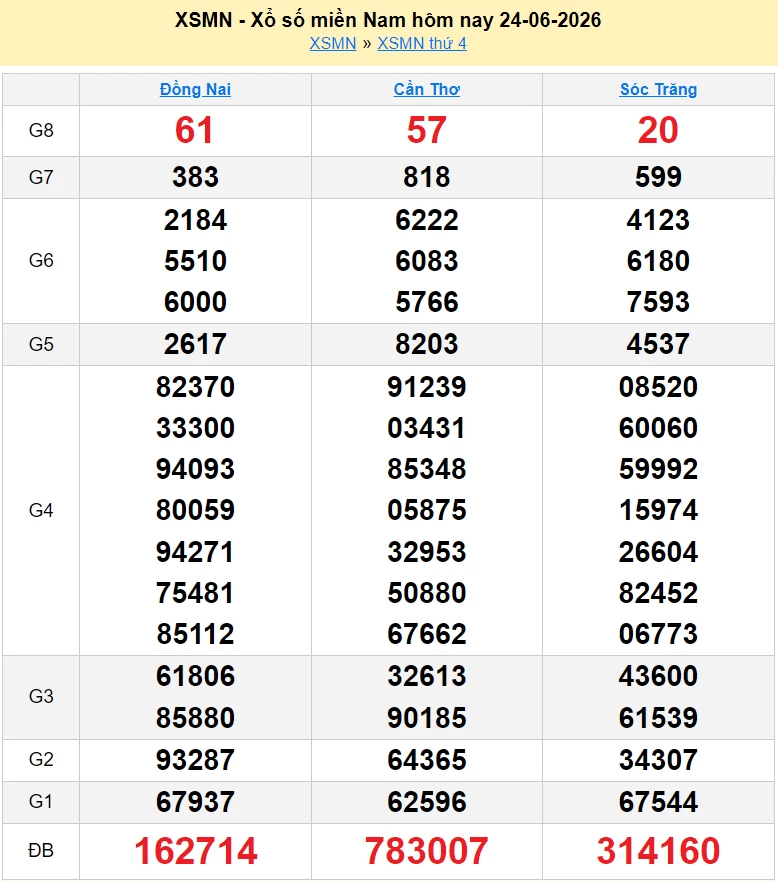778x882 pixels.
Task: Click G6 number 6222
Action: click(x=426, y=220)
